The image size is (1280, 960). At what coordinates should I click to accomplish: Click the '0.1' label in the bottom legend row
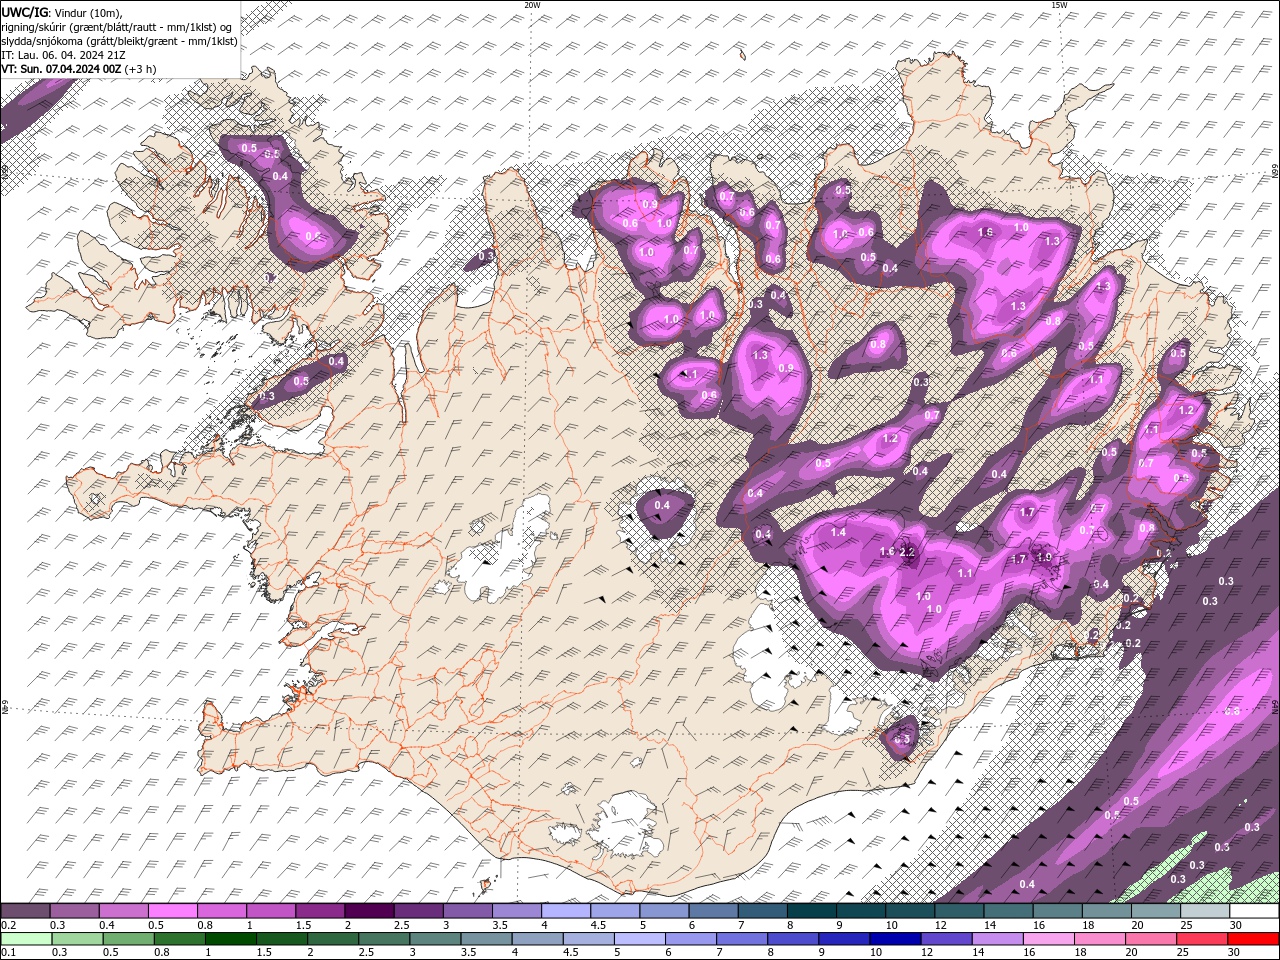[9, 953]
